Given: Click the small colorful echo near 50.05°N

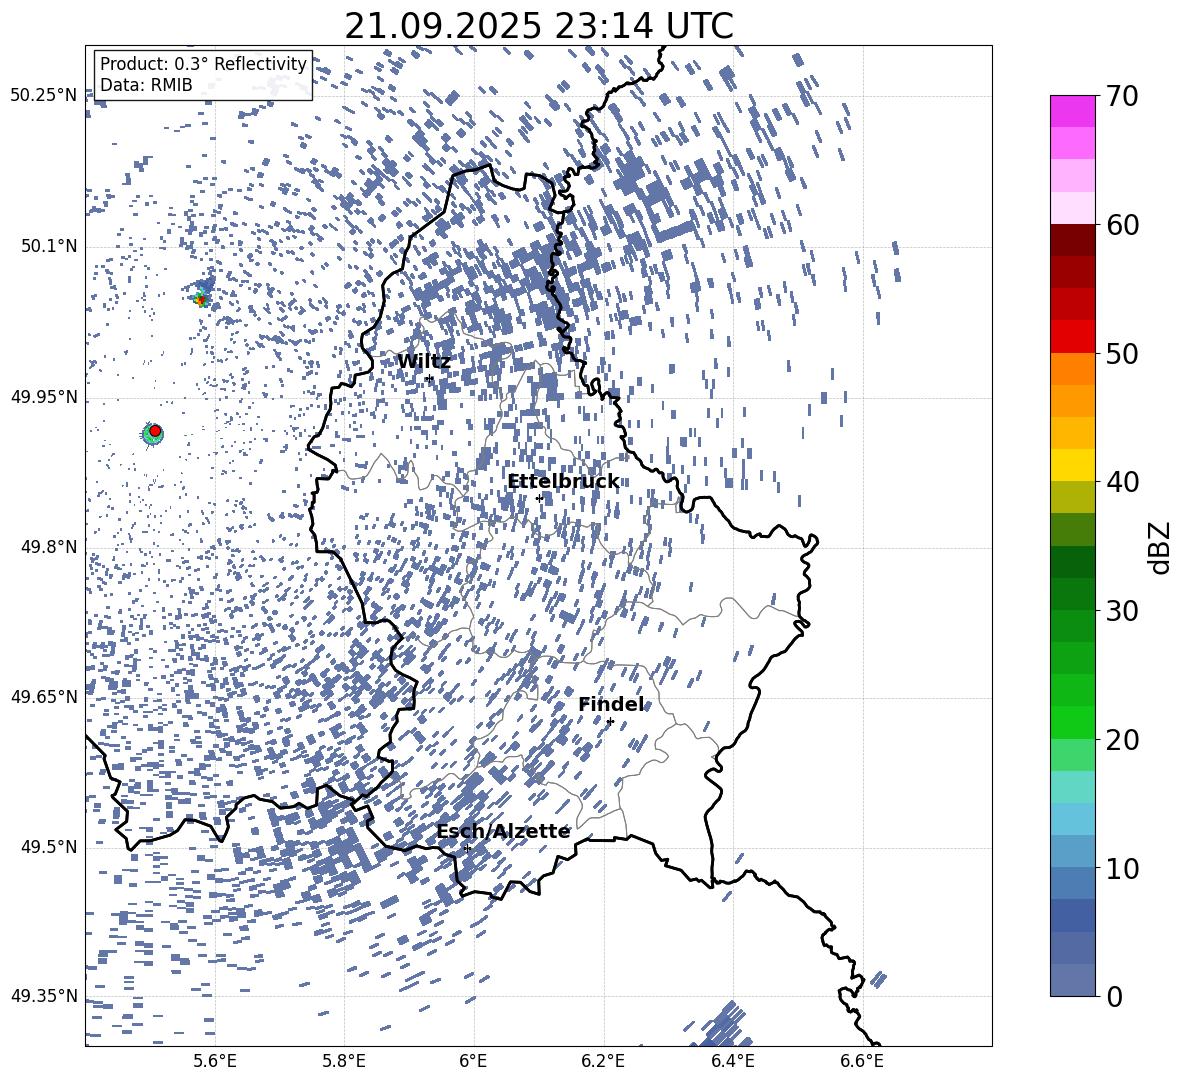Looking at the screenshot, I should tap(200, 299).
